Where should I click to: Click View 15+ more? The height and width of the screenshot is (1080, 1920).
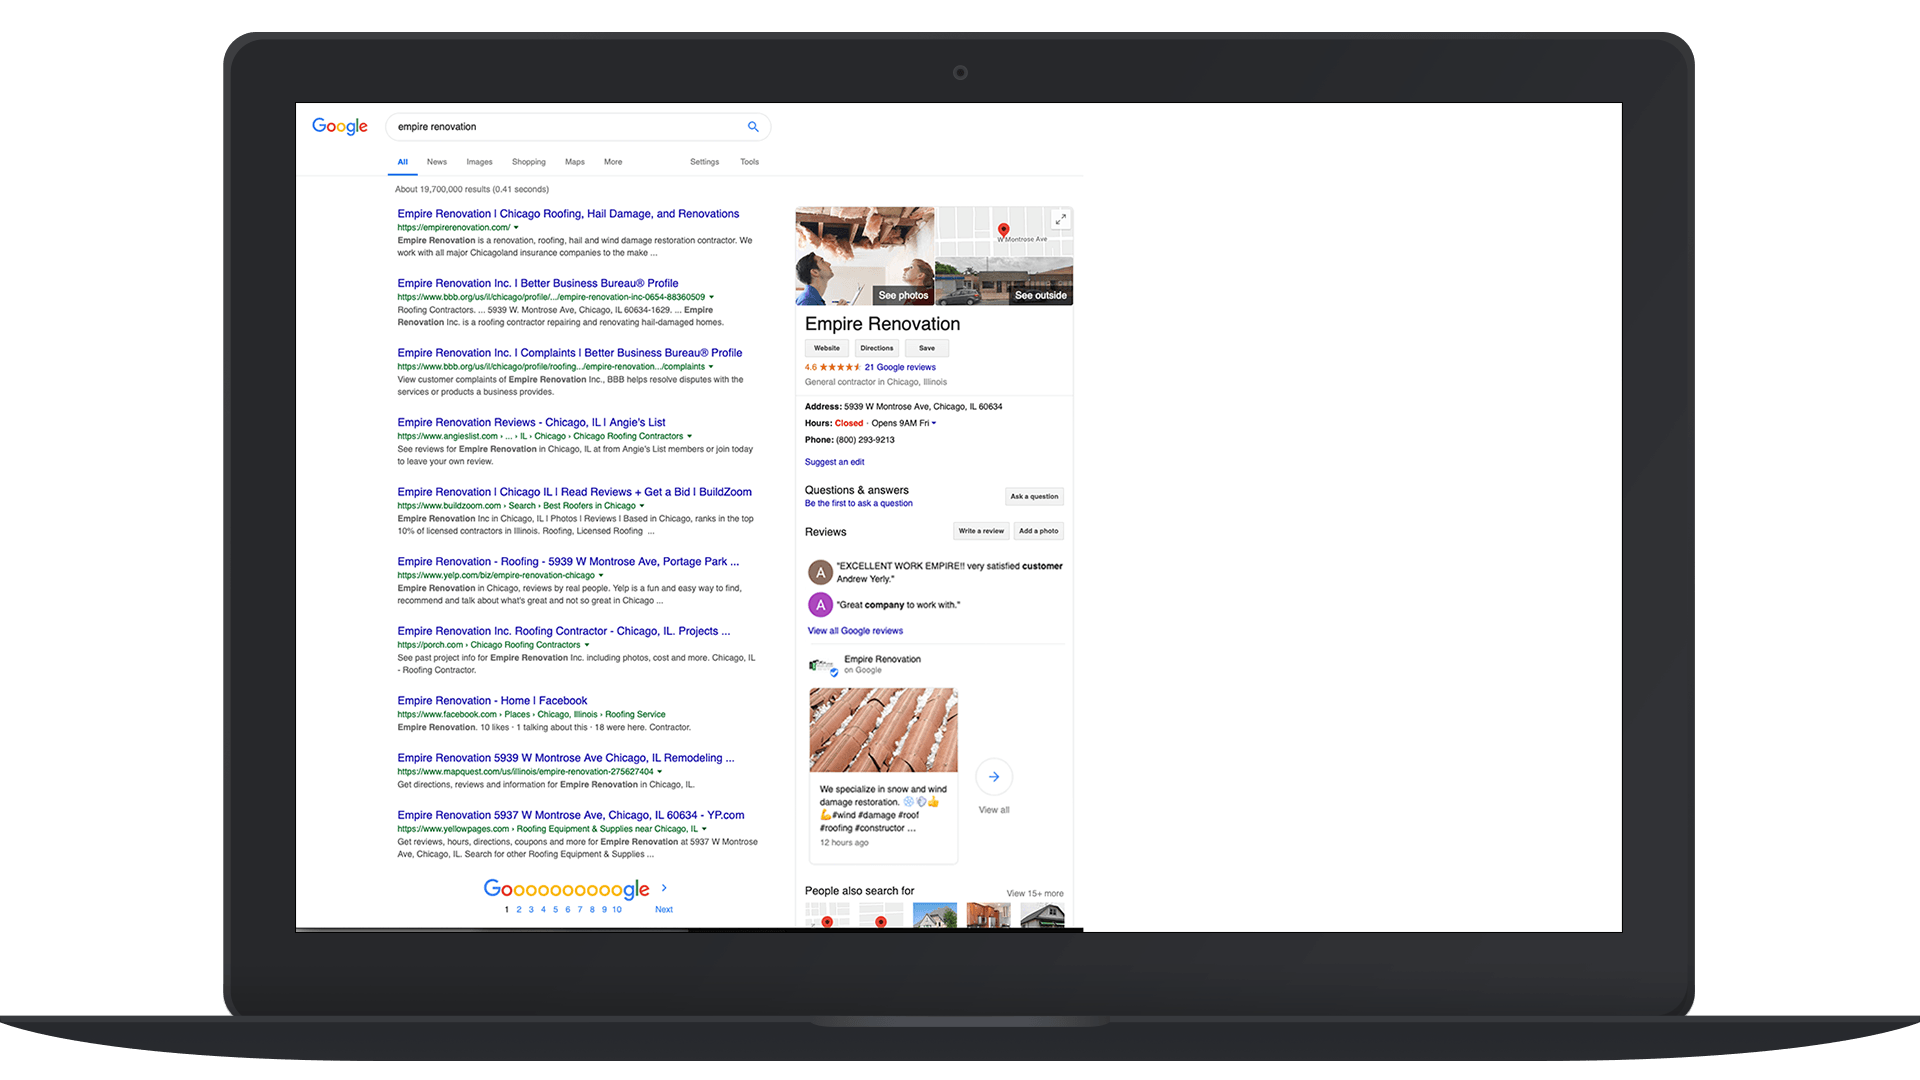(1035, 893)
